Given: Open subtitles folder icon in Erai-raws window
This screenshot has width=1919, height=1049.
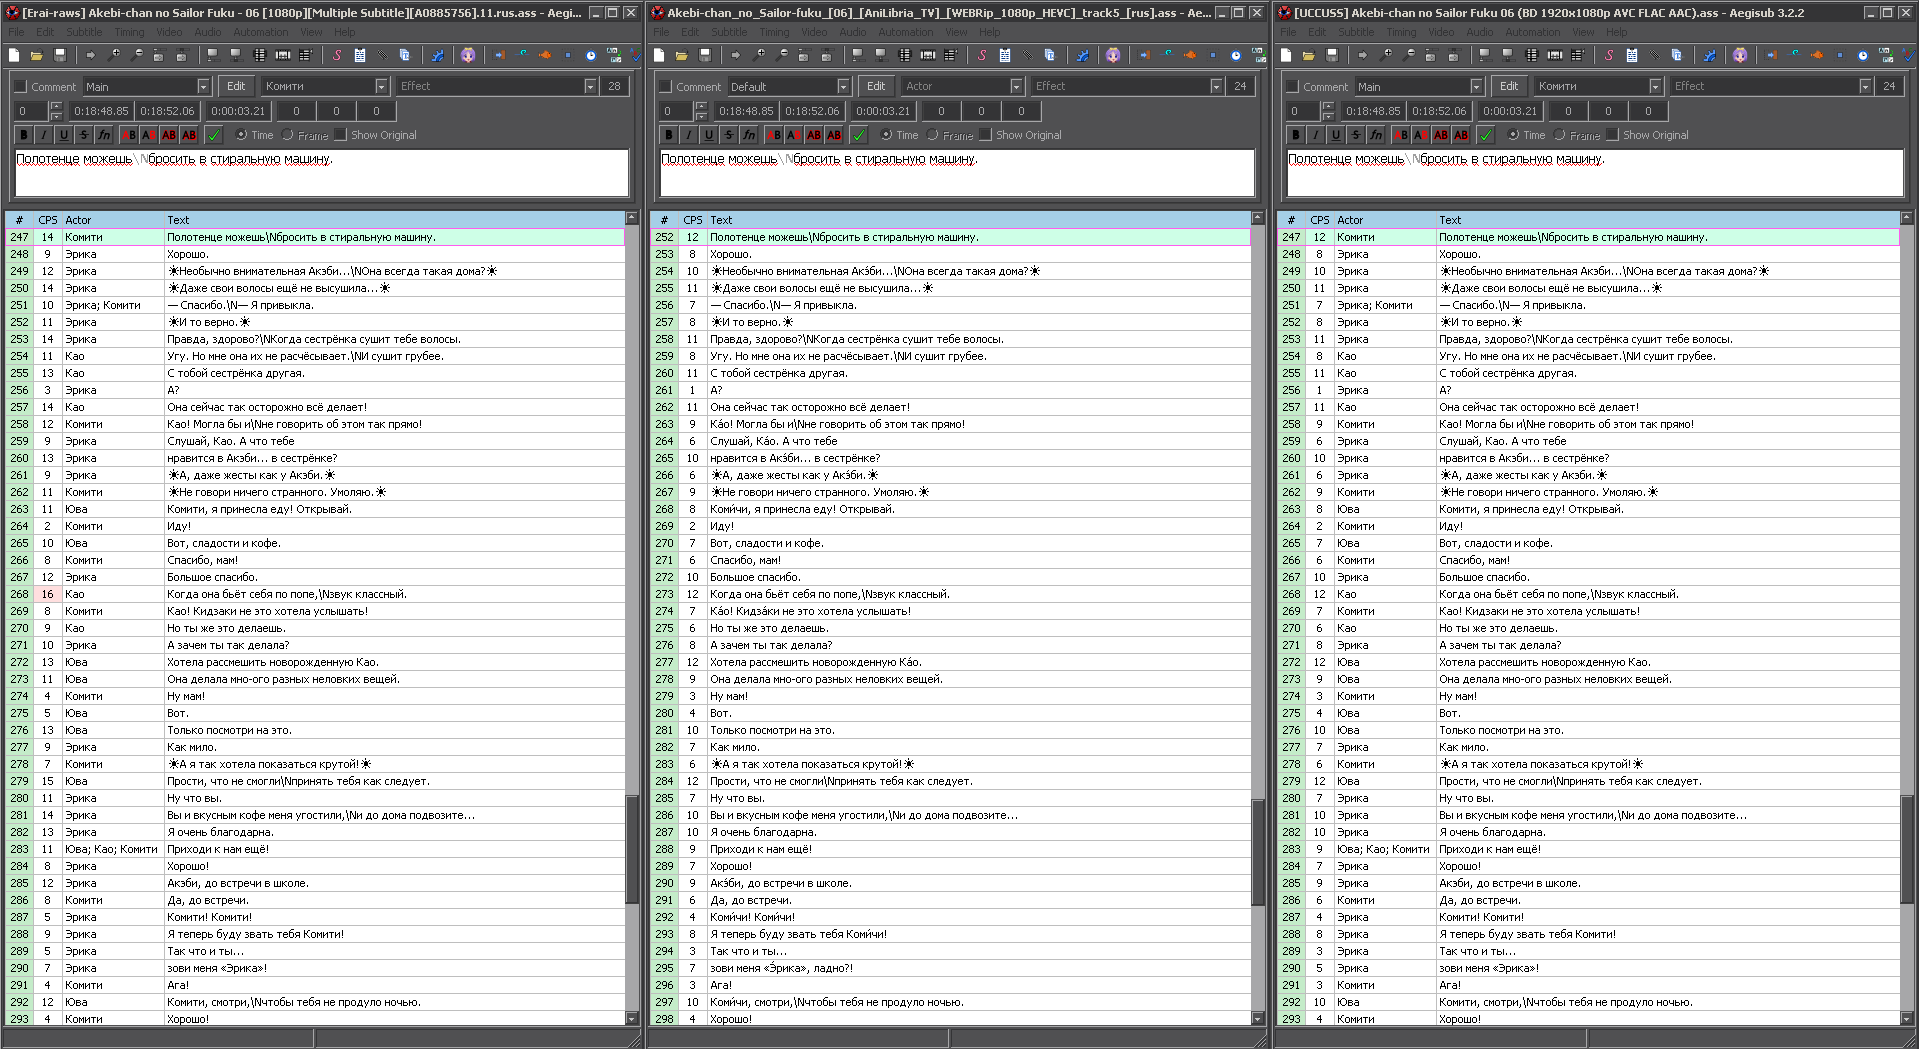Looking at the screenshot, I should click(37, 55).
